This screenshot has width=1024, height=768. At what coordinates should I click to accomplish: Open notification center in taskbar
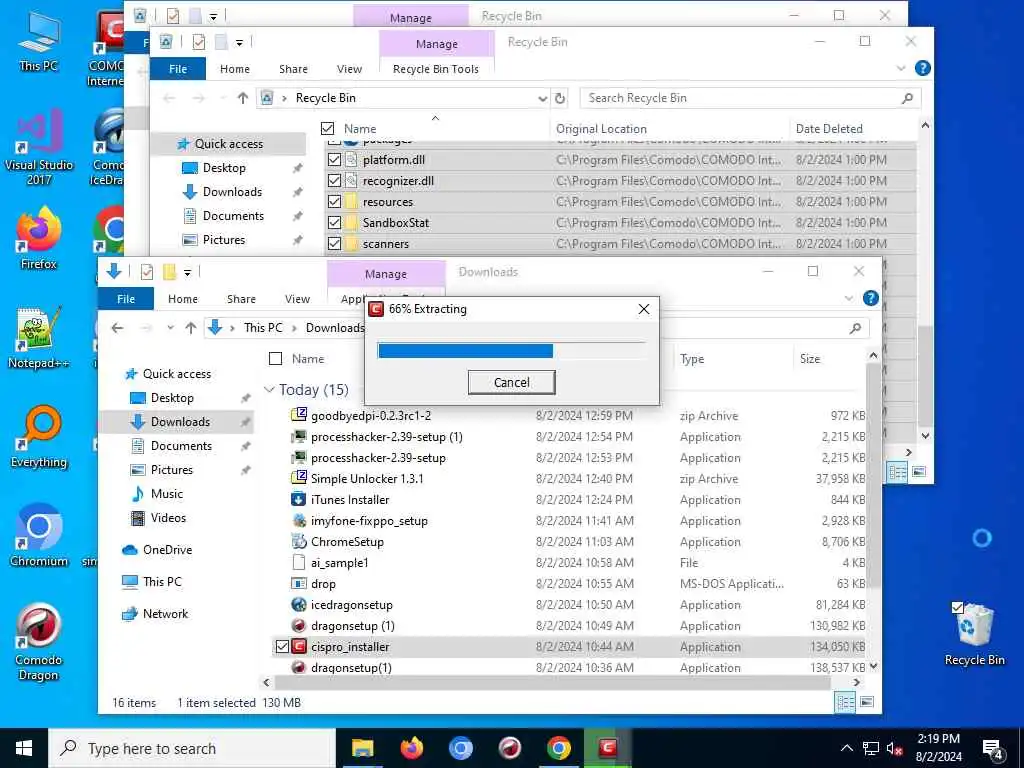click(x=993, y=749)
